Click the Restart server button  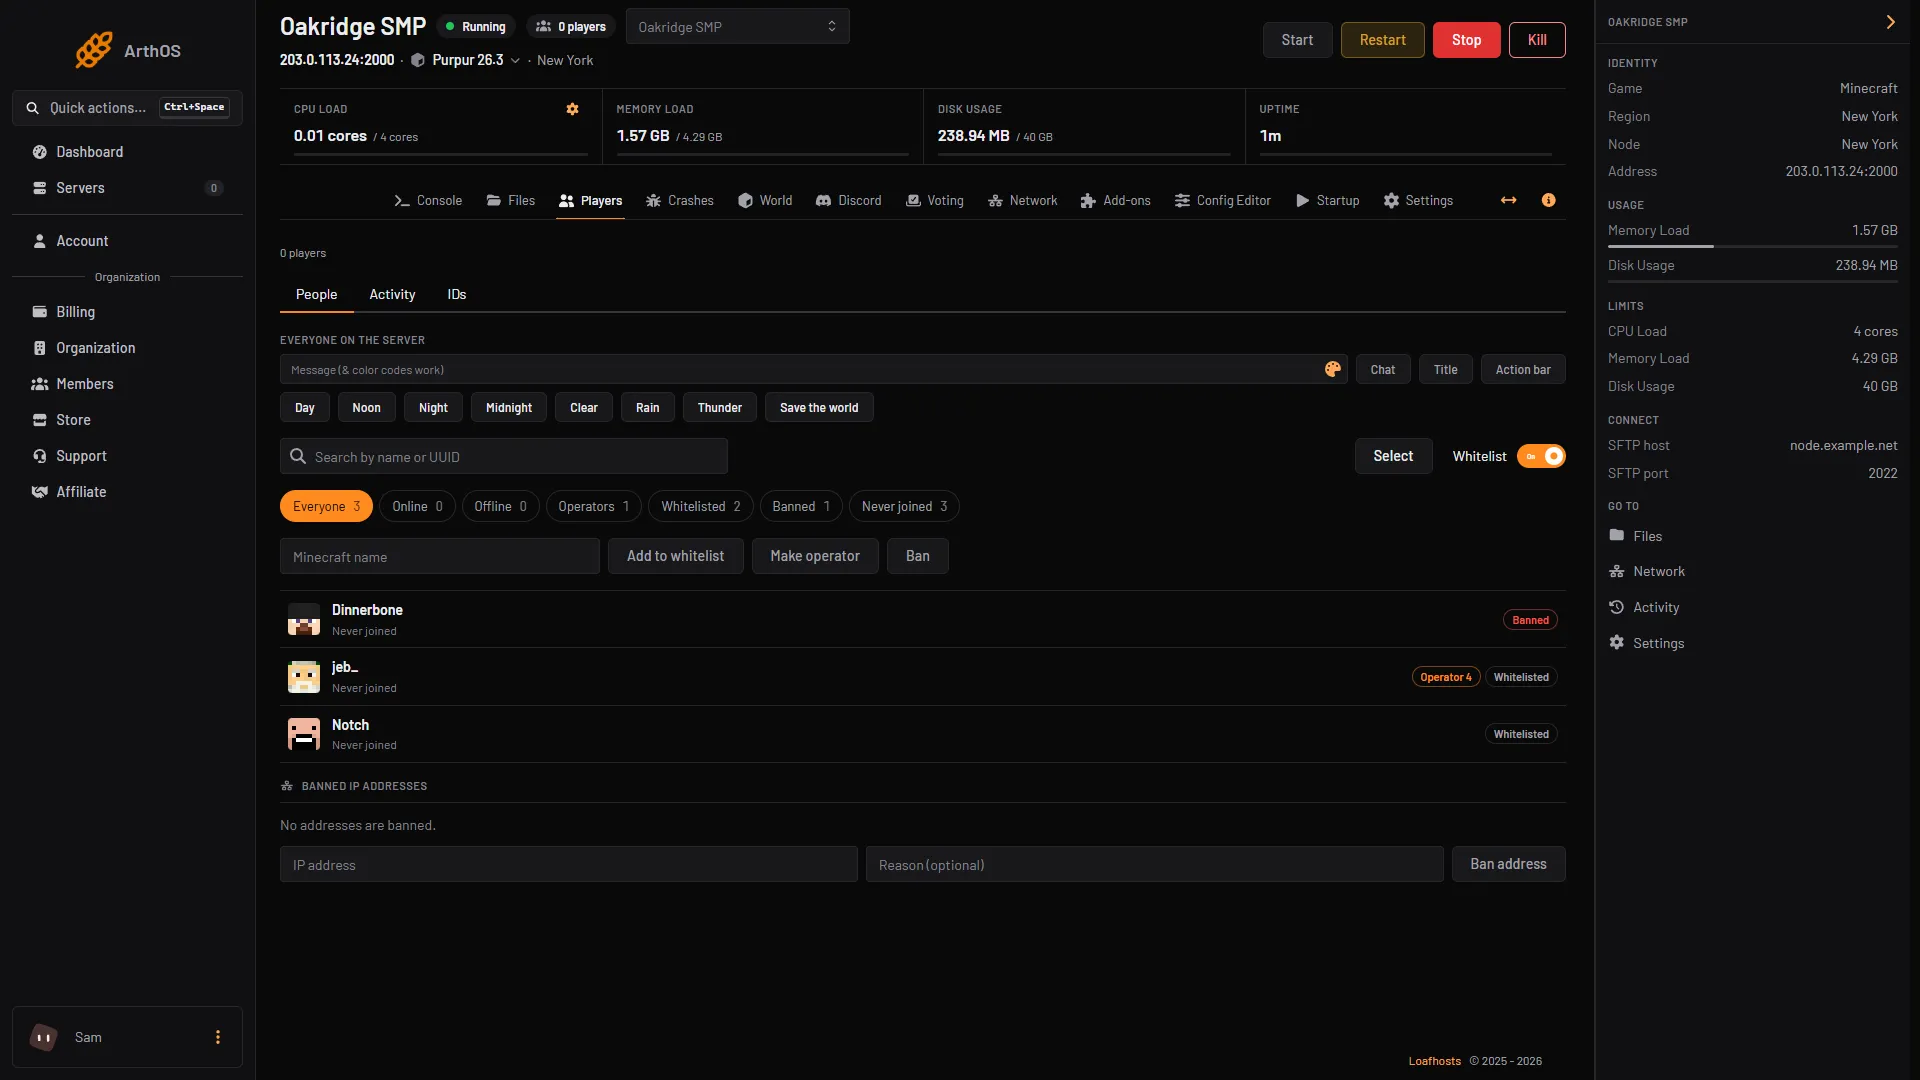(x=1382, y=40)
